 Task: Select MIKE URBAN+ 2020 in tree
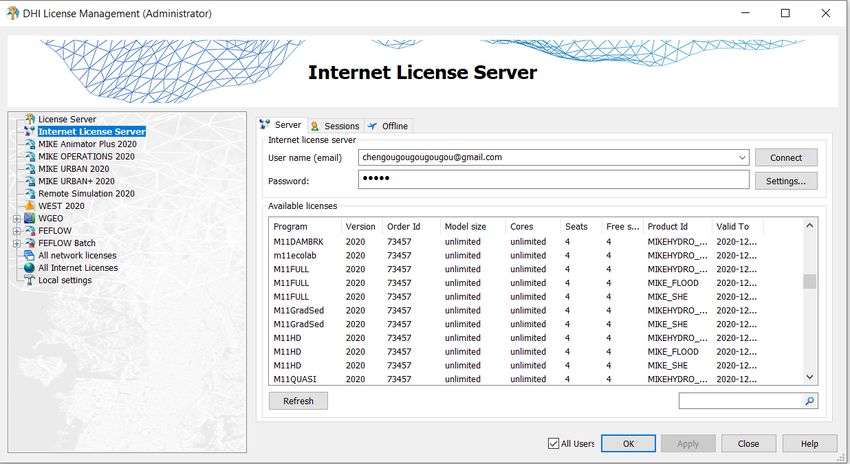pos(76,182)
